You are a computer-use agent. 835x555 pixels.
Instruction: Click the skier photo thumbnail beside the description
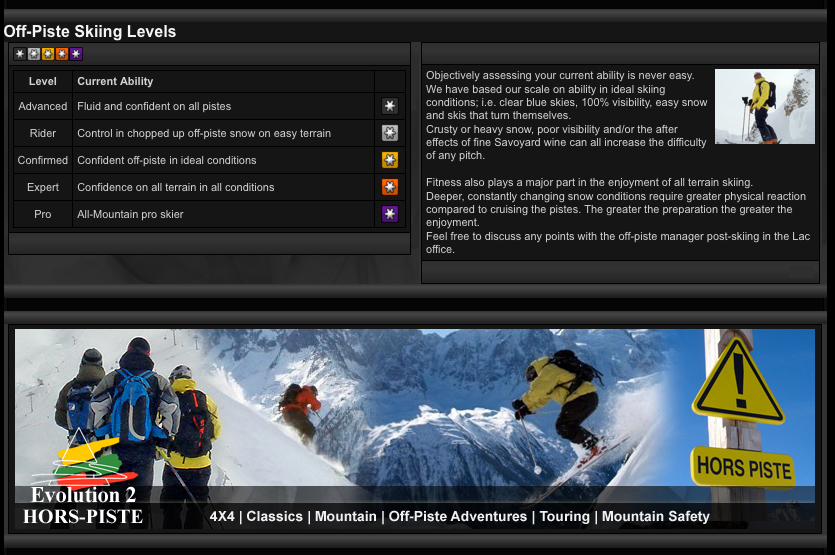click(765, 107)
